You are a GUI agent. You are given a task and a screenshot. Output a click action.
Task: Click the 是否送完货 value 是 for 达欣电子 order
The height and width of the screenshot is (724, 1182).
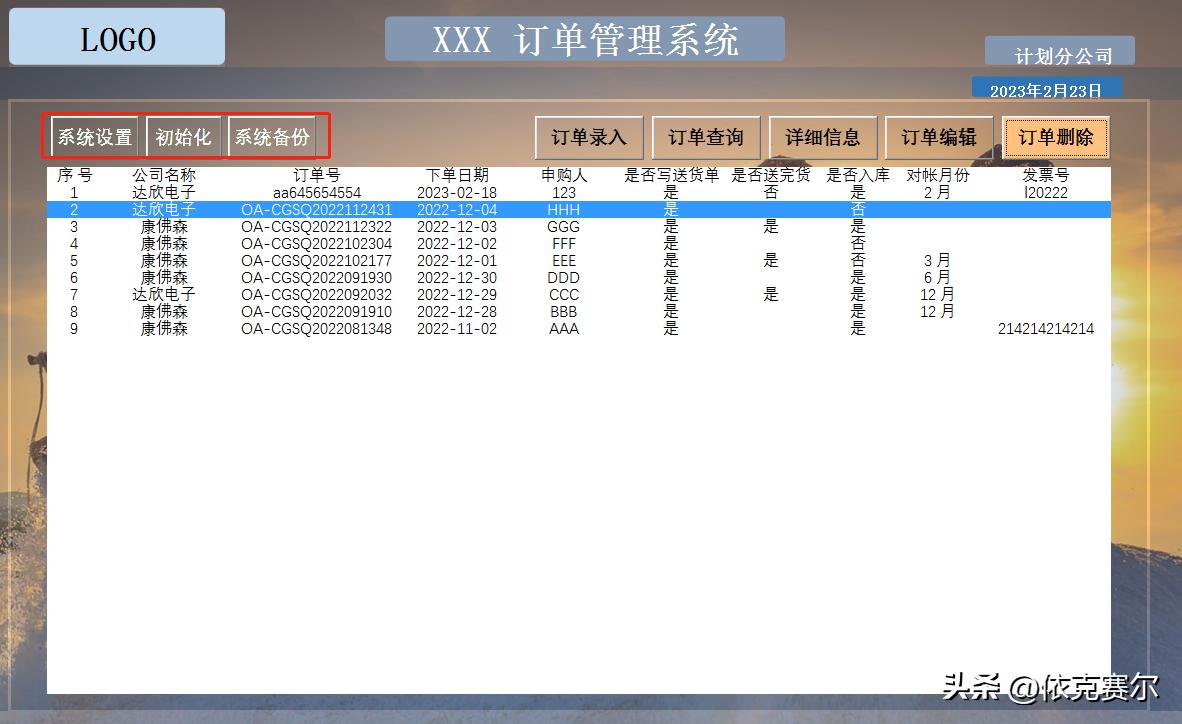(x=770, y=294)
